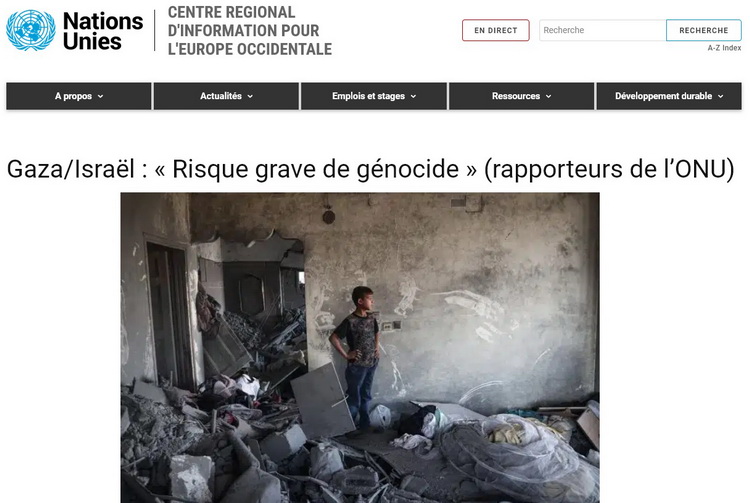Click the EN DIRECT button
Screen dimensions: 750x503
click(x=496, y=30)
